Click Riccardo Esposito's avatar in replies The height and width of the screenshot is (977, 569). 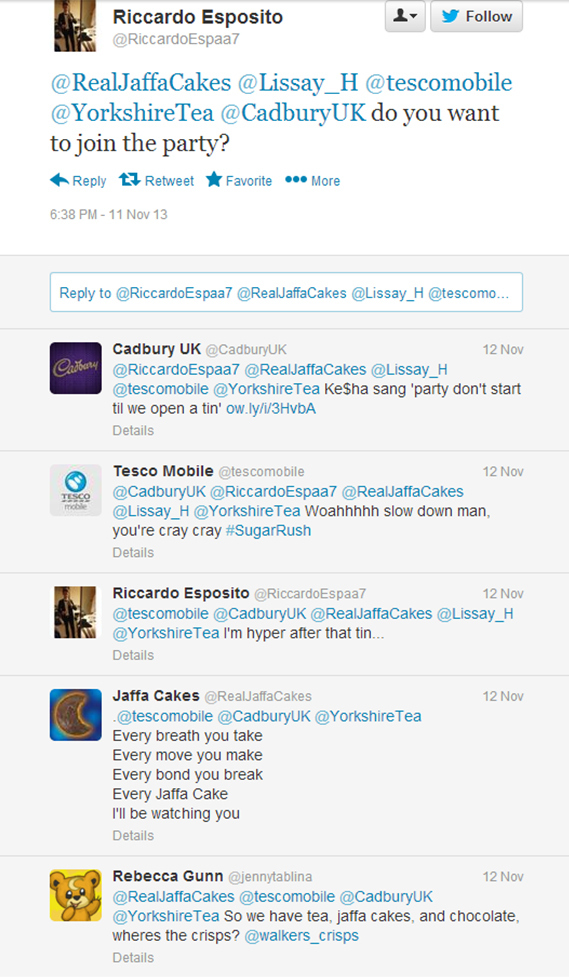(x=75, y=612)
